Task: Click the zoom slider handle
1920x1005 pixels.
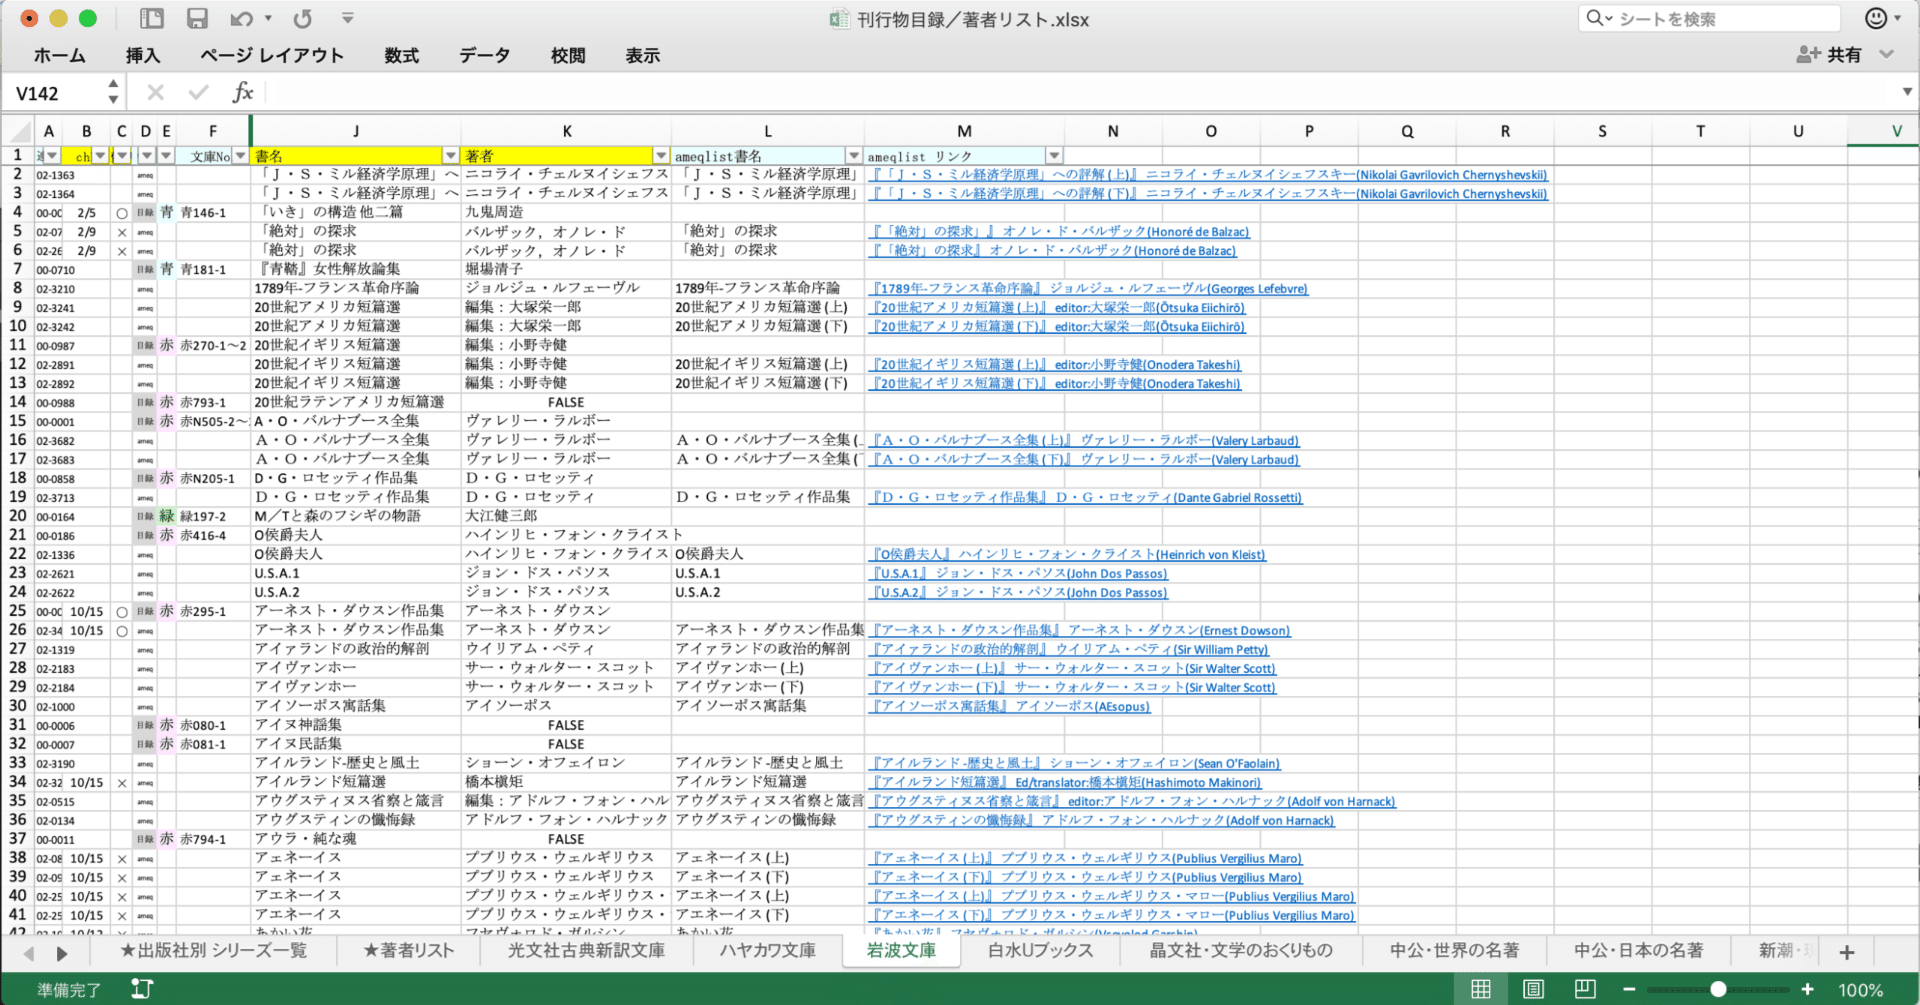Action: (x=1718, y=989)
